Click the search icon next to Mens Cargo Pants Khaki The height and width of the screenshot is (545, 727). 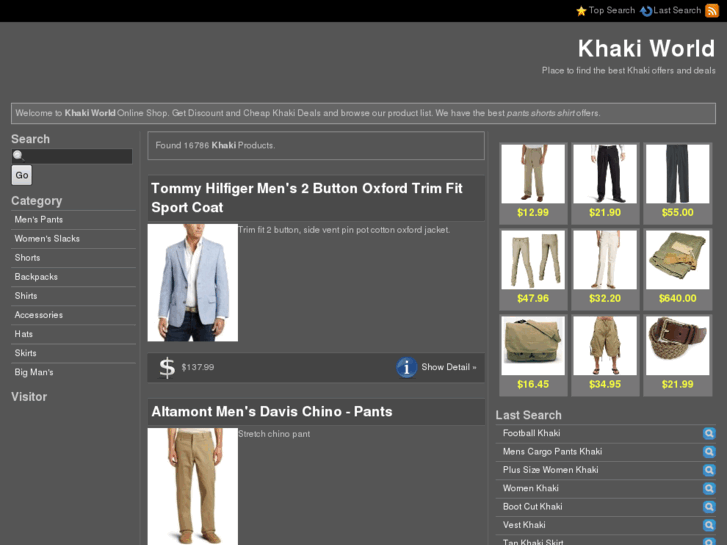[709, 452]
